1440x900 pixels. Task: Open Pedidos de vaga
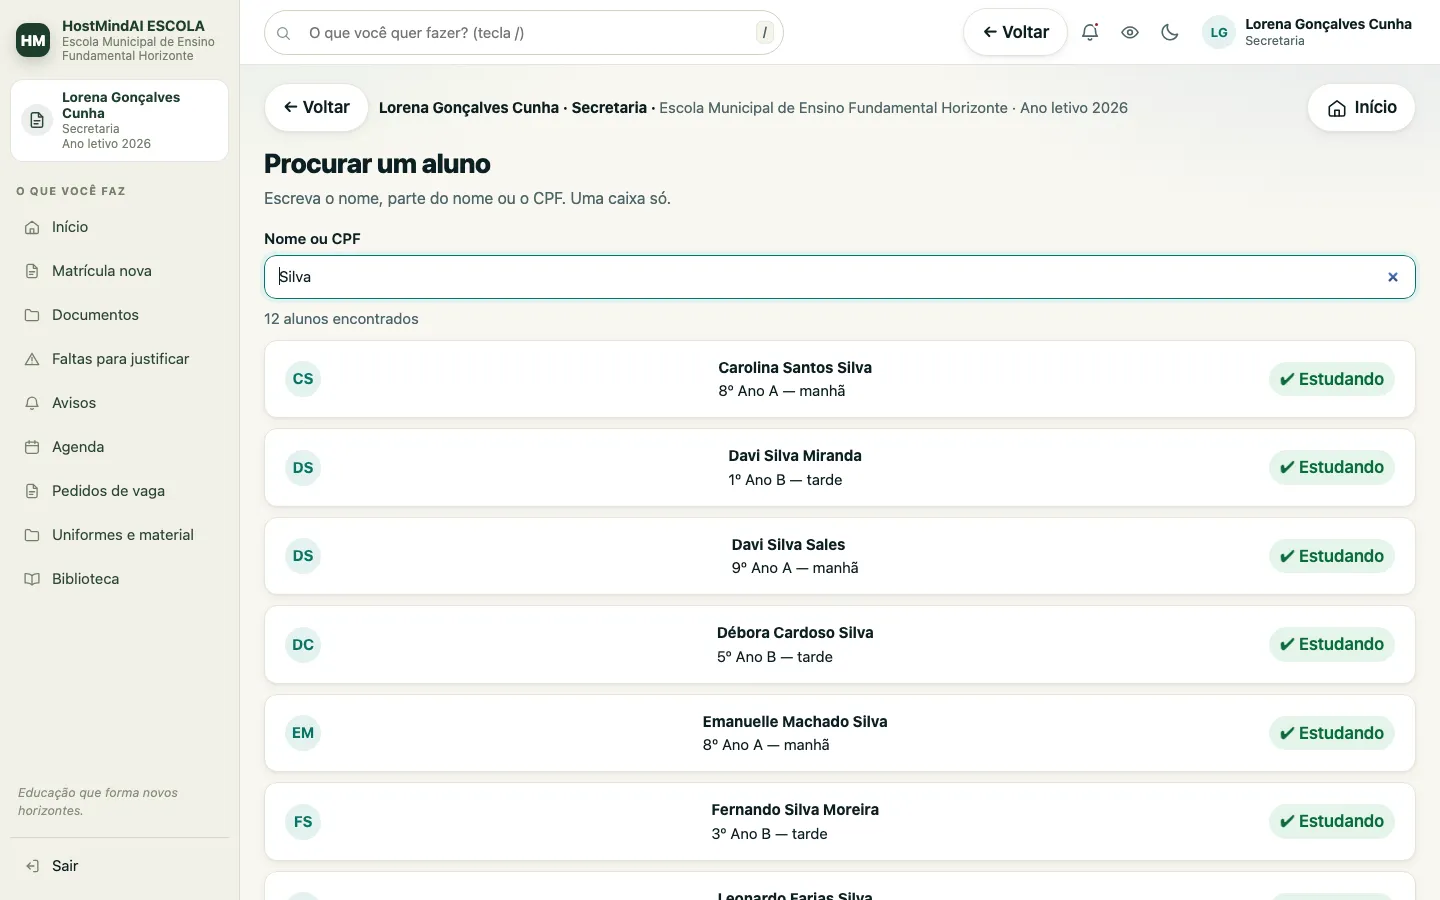pyautogui.click(x=120, y=491)
